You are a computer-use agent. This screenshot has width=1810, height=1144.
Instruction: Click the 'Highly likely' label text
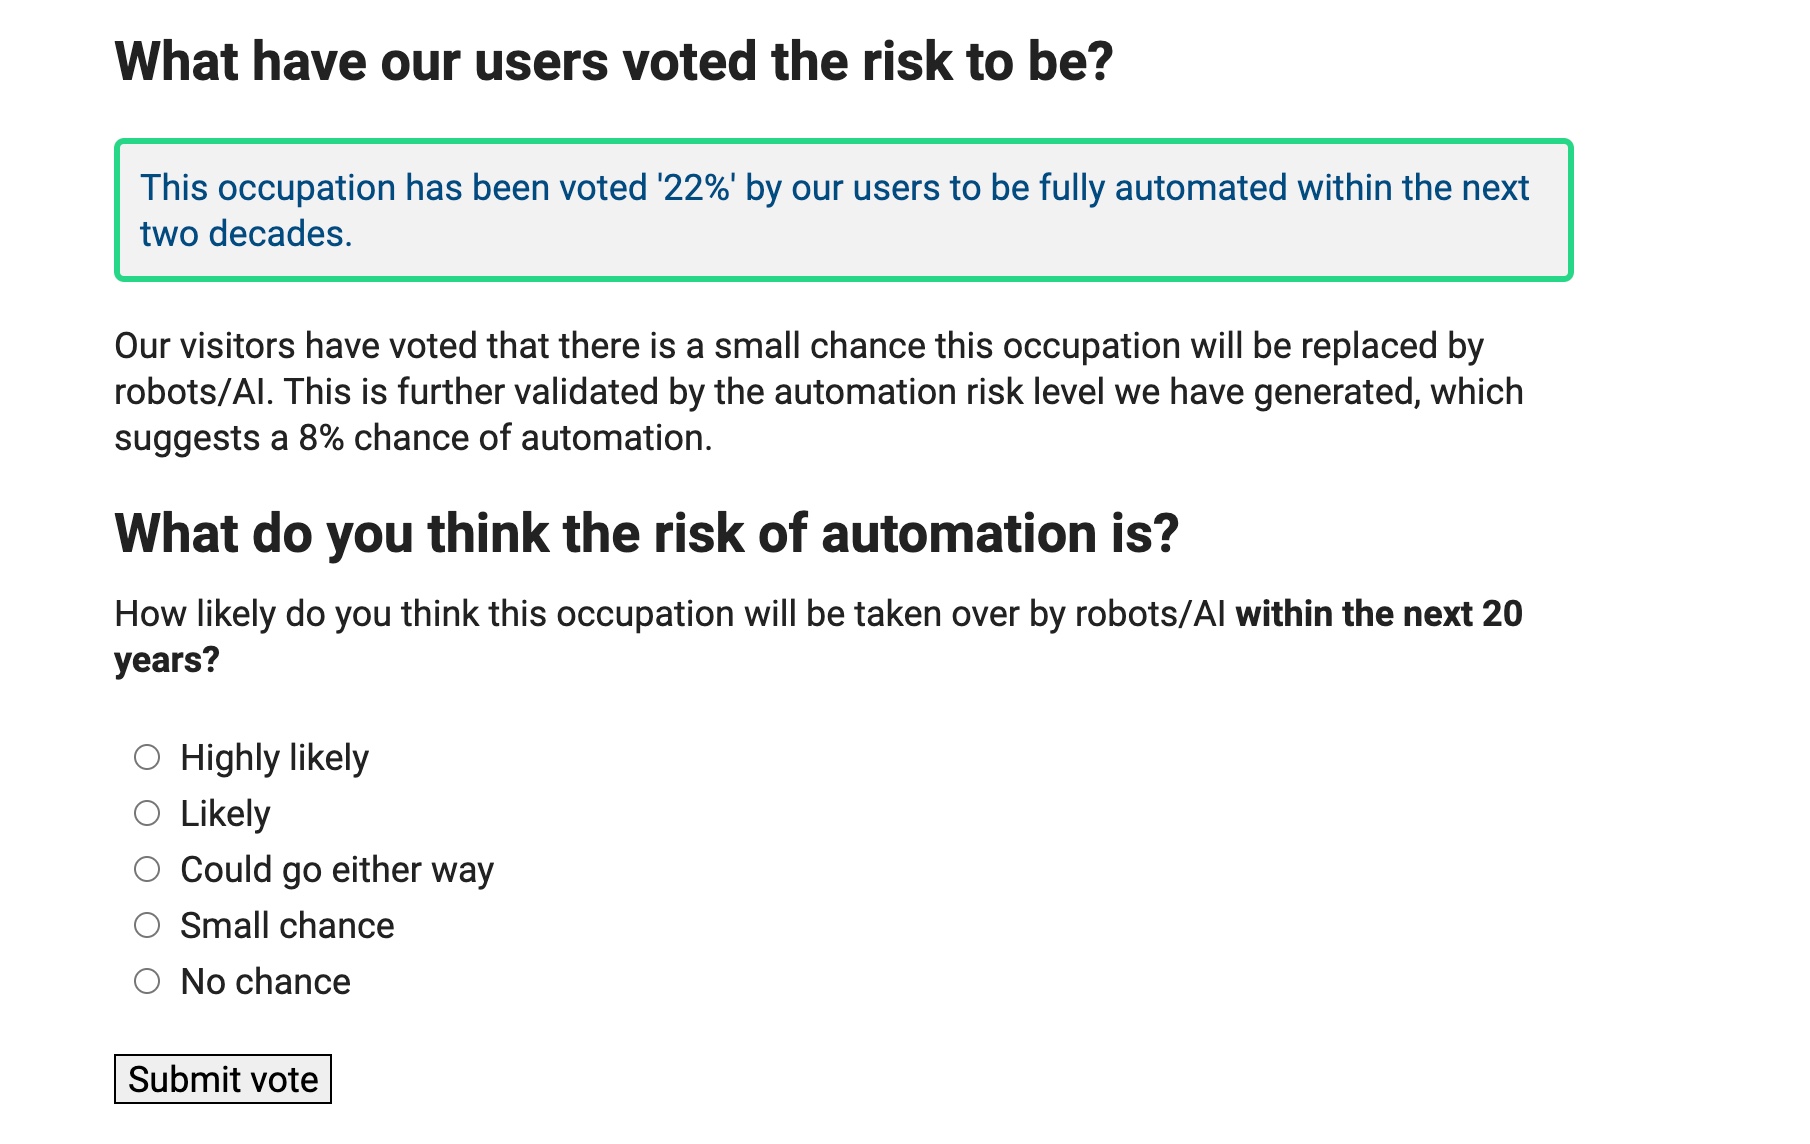(274, 758)
